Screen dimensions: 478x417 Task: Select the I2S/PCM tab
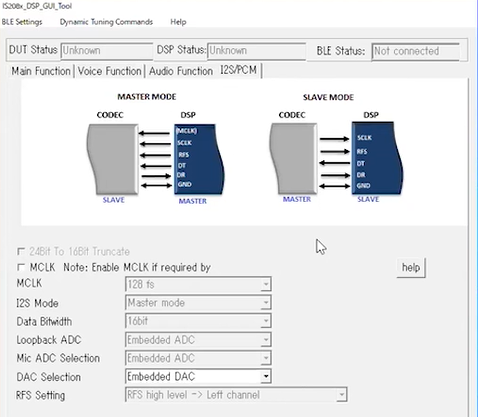click(x=238, y=70)
